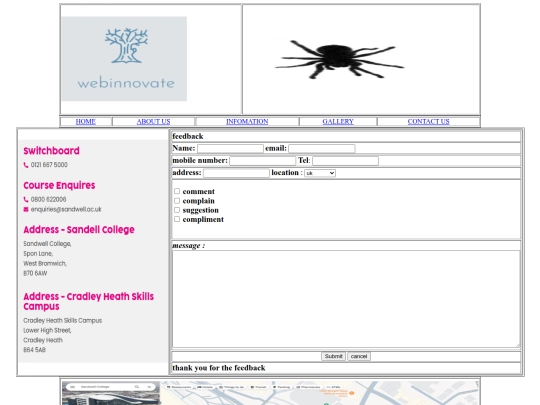Screen dimensions: 540x405
Task: Click the webinnovate tree logo
Action: point(124,59)
